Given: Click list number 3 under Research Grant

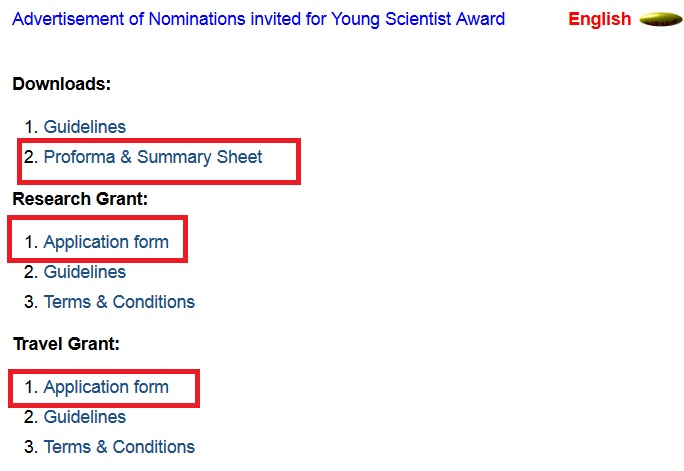Looking at the screenshot, I should 30,302.
